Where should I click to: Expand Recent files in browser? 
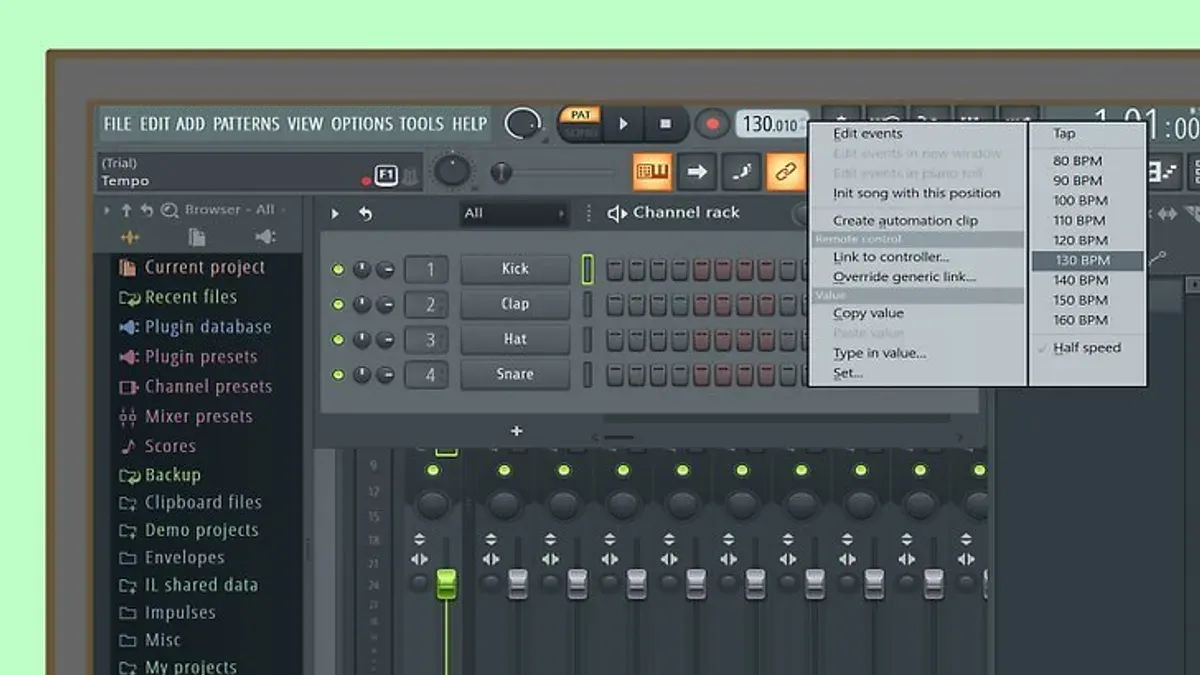(x=178, y=297)
